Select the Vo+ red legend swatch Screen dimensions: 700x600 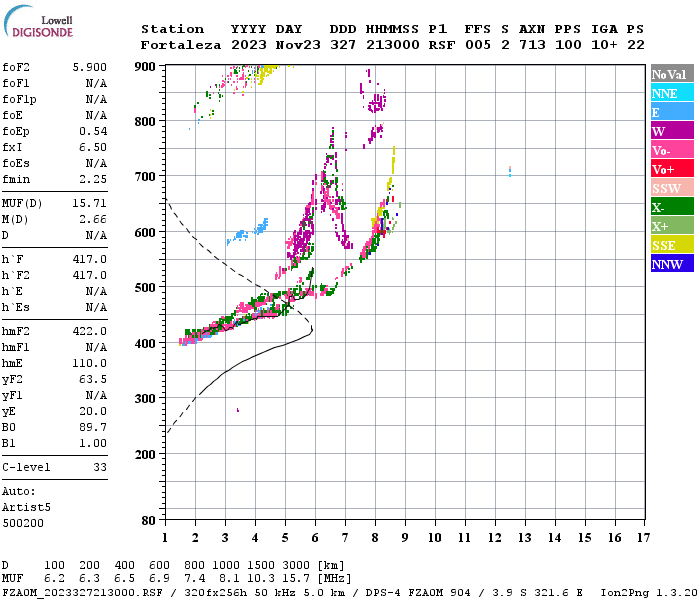coord(672,169)
